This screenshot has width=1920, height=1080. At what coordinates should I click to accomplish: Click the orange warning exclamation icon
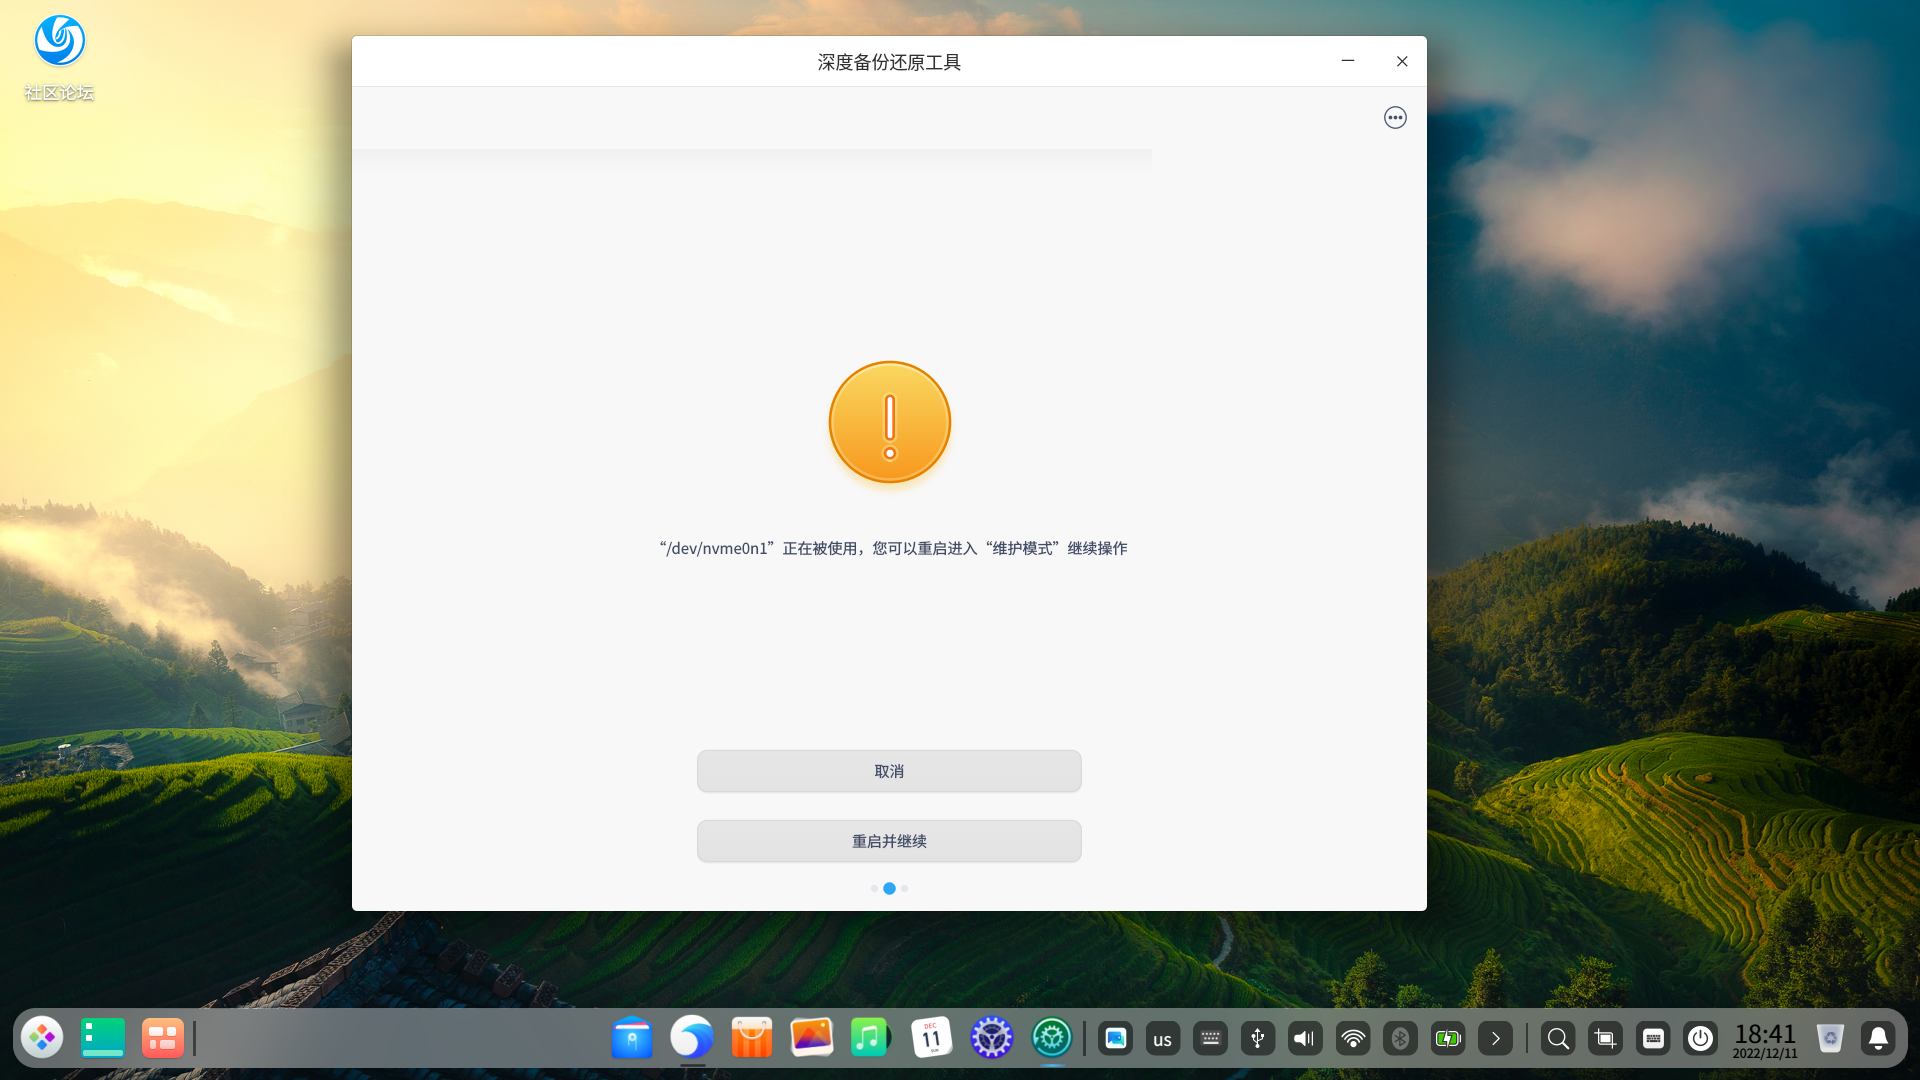pos(889,422)
